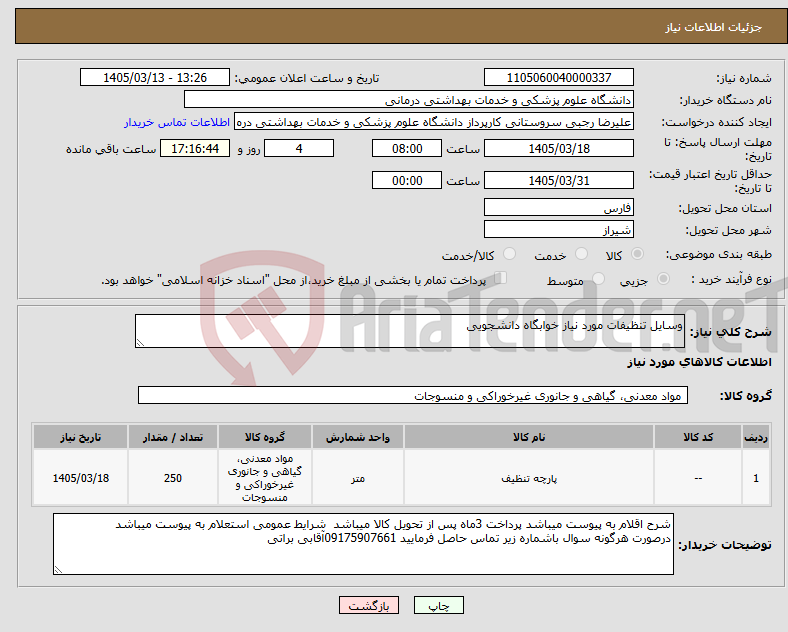Click the goods group field مواد معدنی

click(413, 395)
